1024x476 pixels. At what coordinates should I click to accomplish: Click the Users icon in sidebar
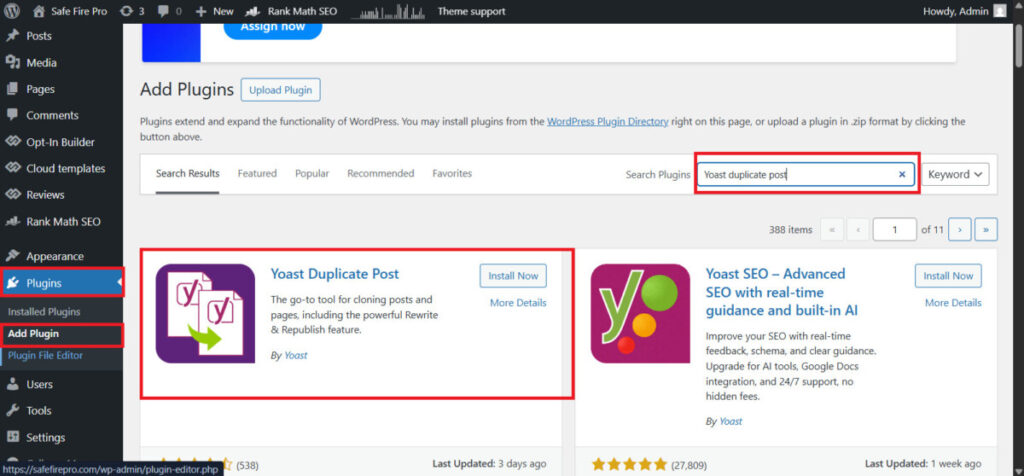click(x=12, y=385)
